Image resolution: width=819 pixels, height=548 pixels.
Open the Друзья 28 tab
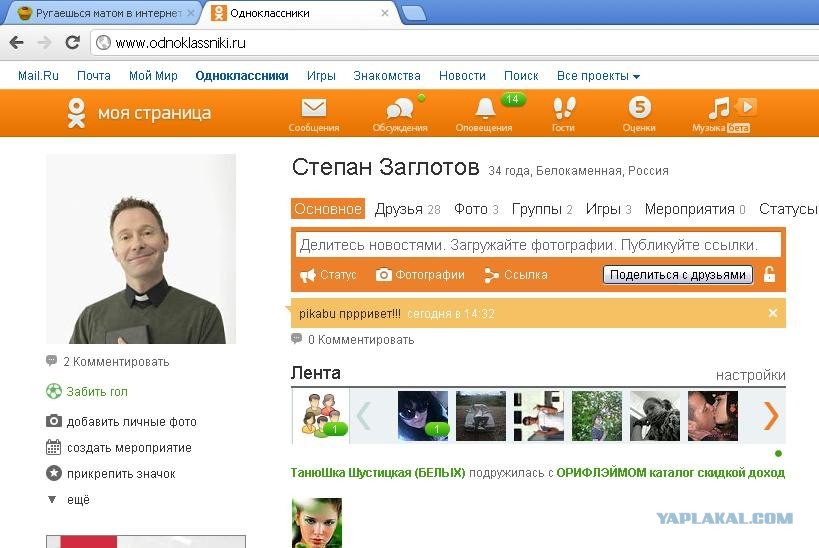pyautogui.click(x=407, y=209)
